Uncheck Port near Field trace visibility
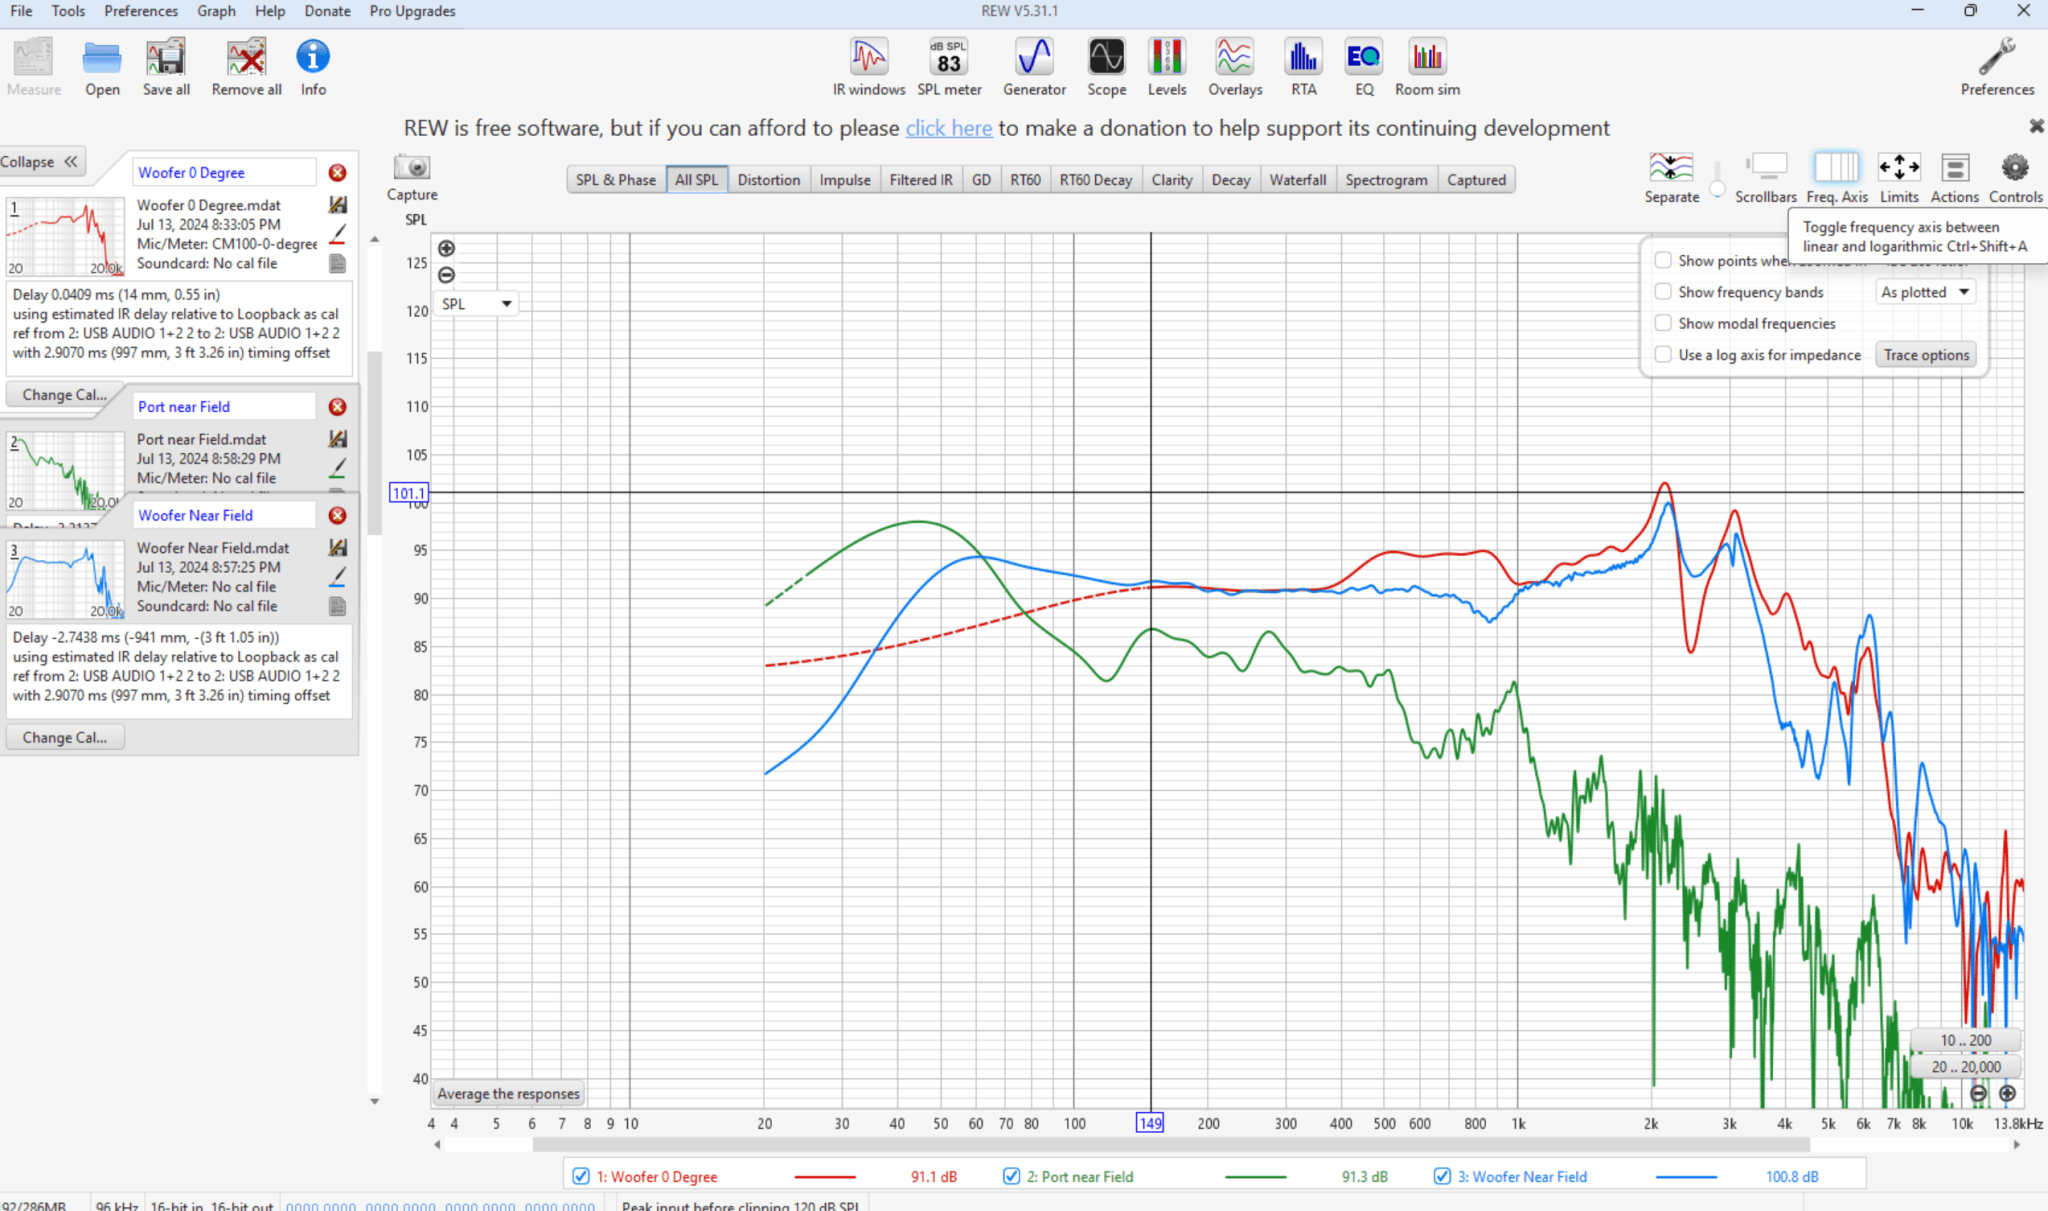Viewport: 2048px width, 1211px height. tap(1011, 1176)
